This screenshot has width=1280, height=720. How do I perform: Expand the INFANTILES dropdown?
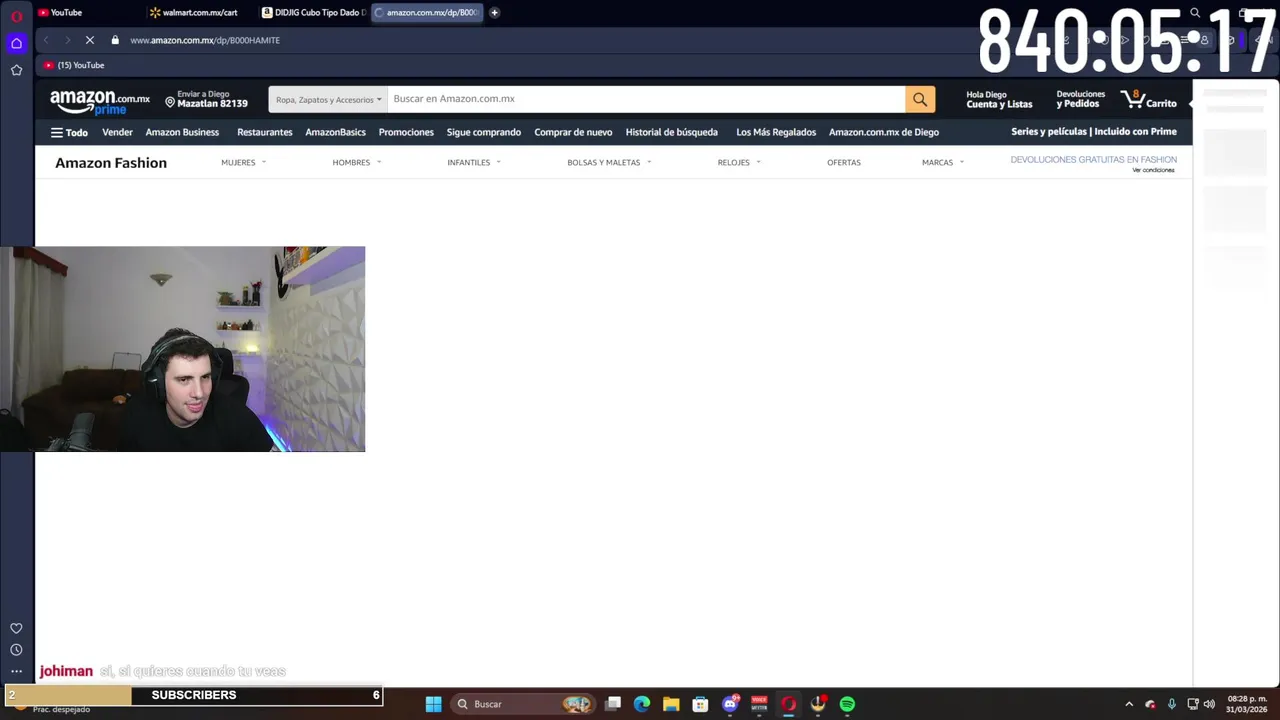(x=474, y=162)
